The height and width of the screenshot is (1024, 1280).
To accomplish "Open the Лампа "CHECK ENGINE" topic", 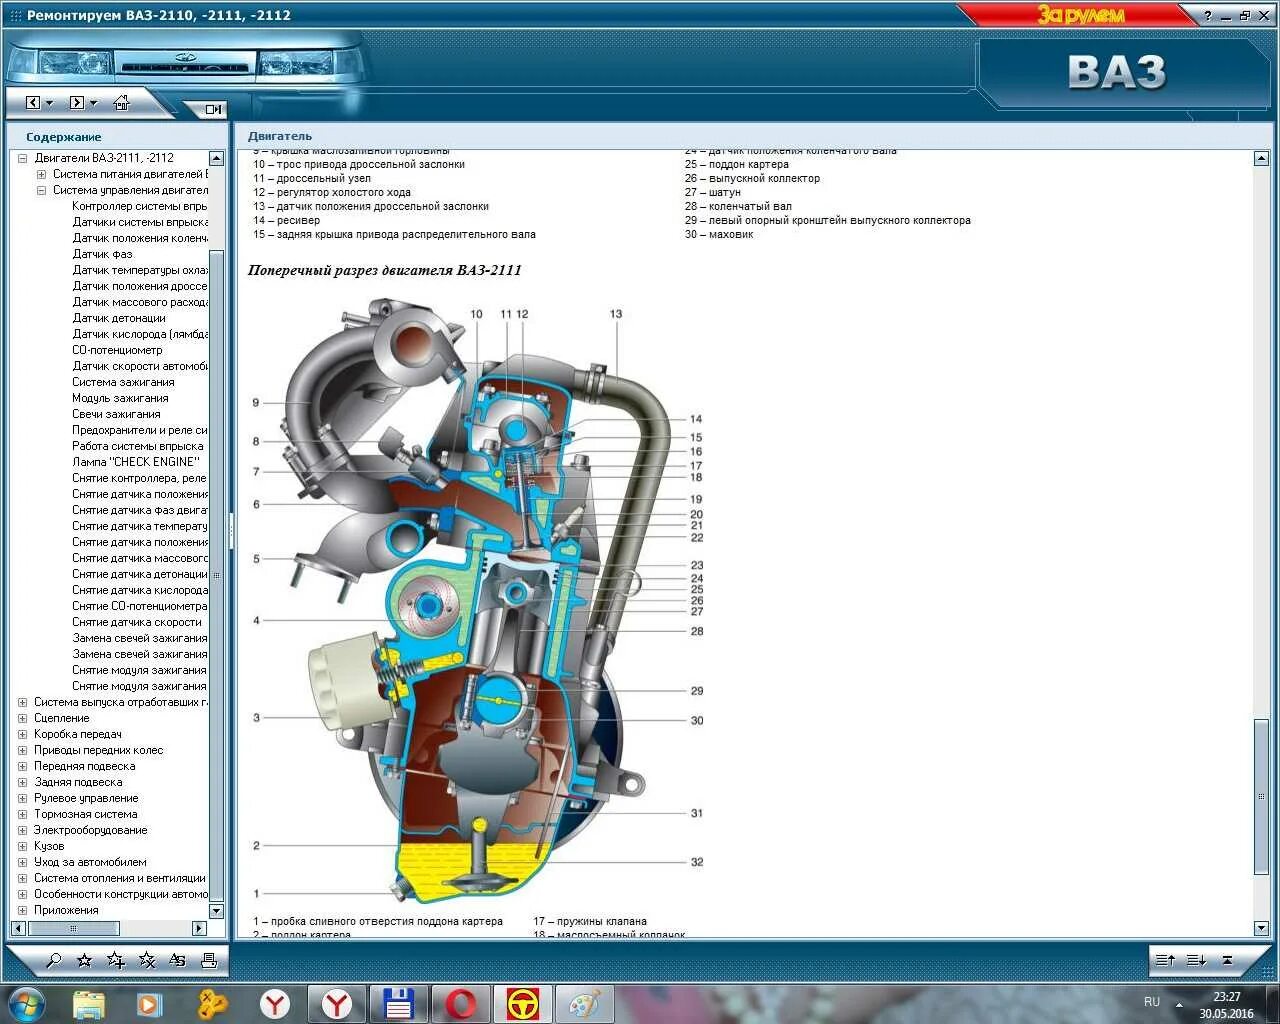I will (135, 462).
